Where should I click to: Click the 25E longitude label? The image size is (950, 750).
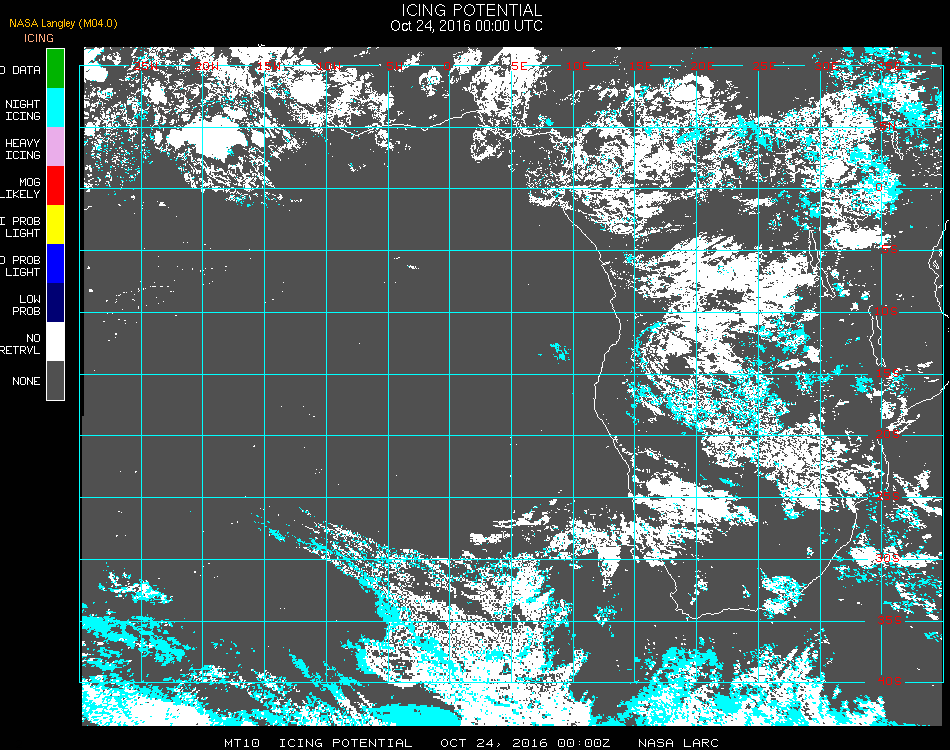click(764, 66)
